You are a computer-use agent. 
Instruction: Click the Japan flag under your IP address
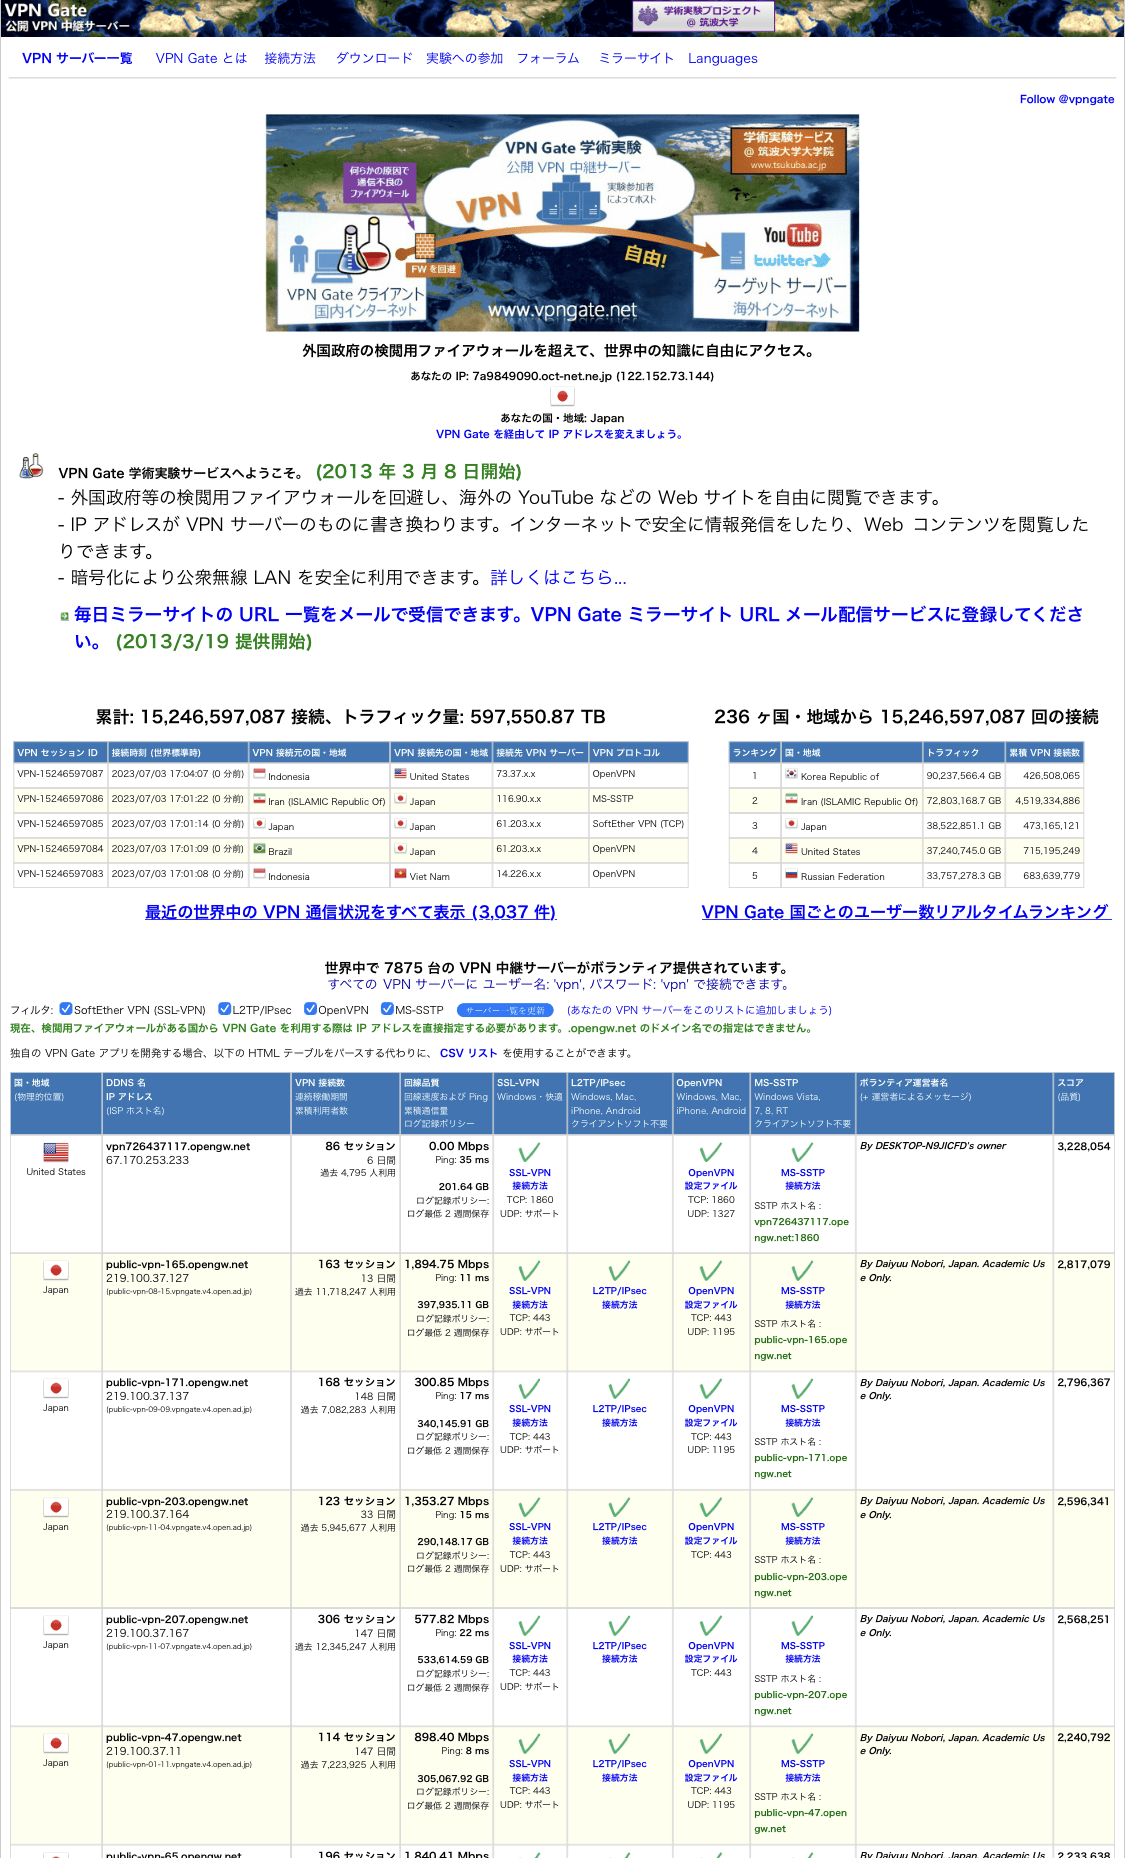562,397
